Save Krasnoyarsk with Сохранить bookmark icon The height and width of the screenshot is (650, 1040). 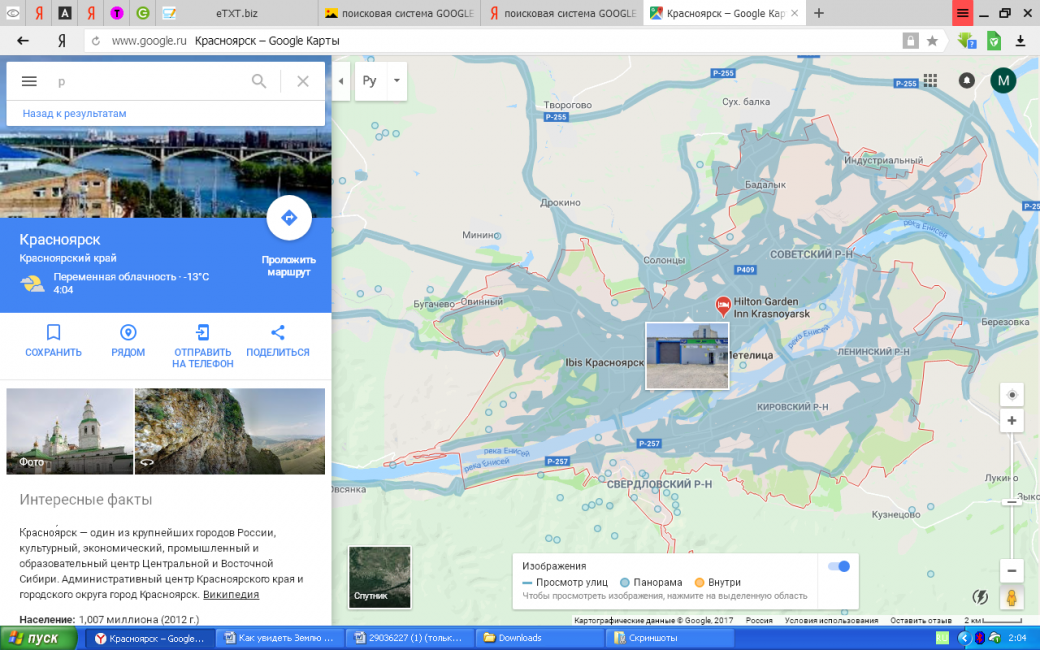pos(54,333)
